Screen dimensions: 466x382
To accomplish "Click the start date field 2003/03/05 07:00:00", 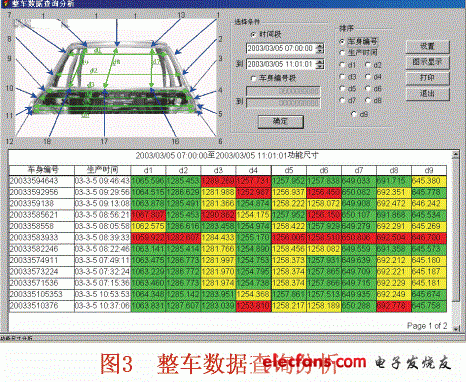I will (281, 48).
